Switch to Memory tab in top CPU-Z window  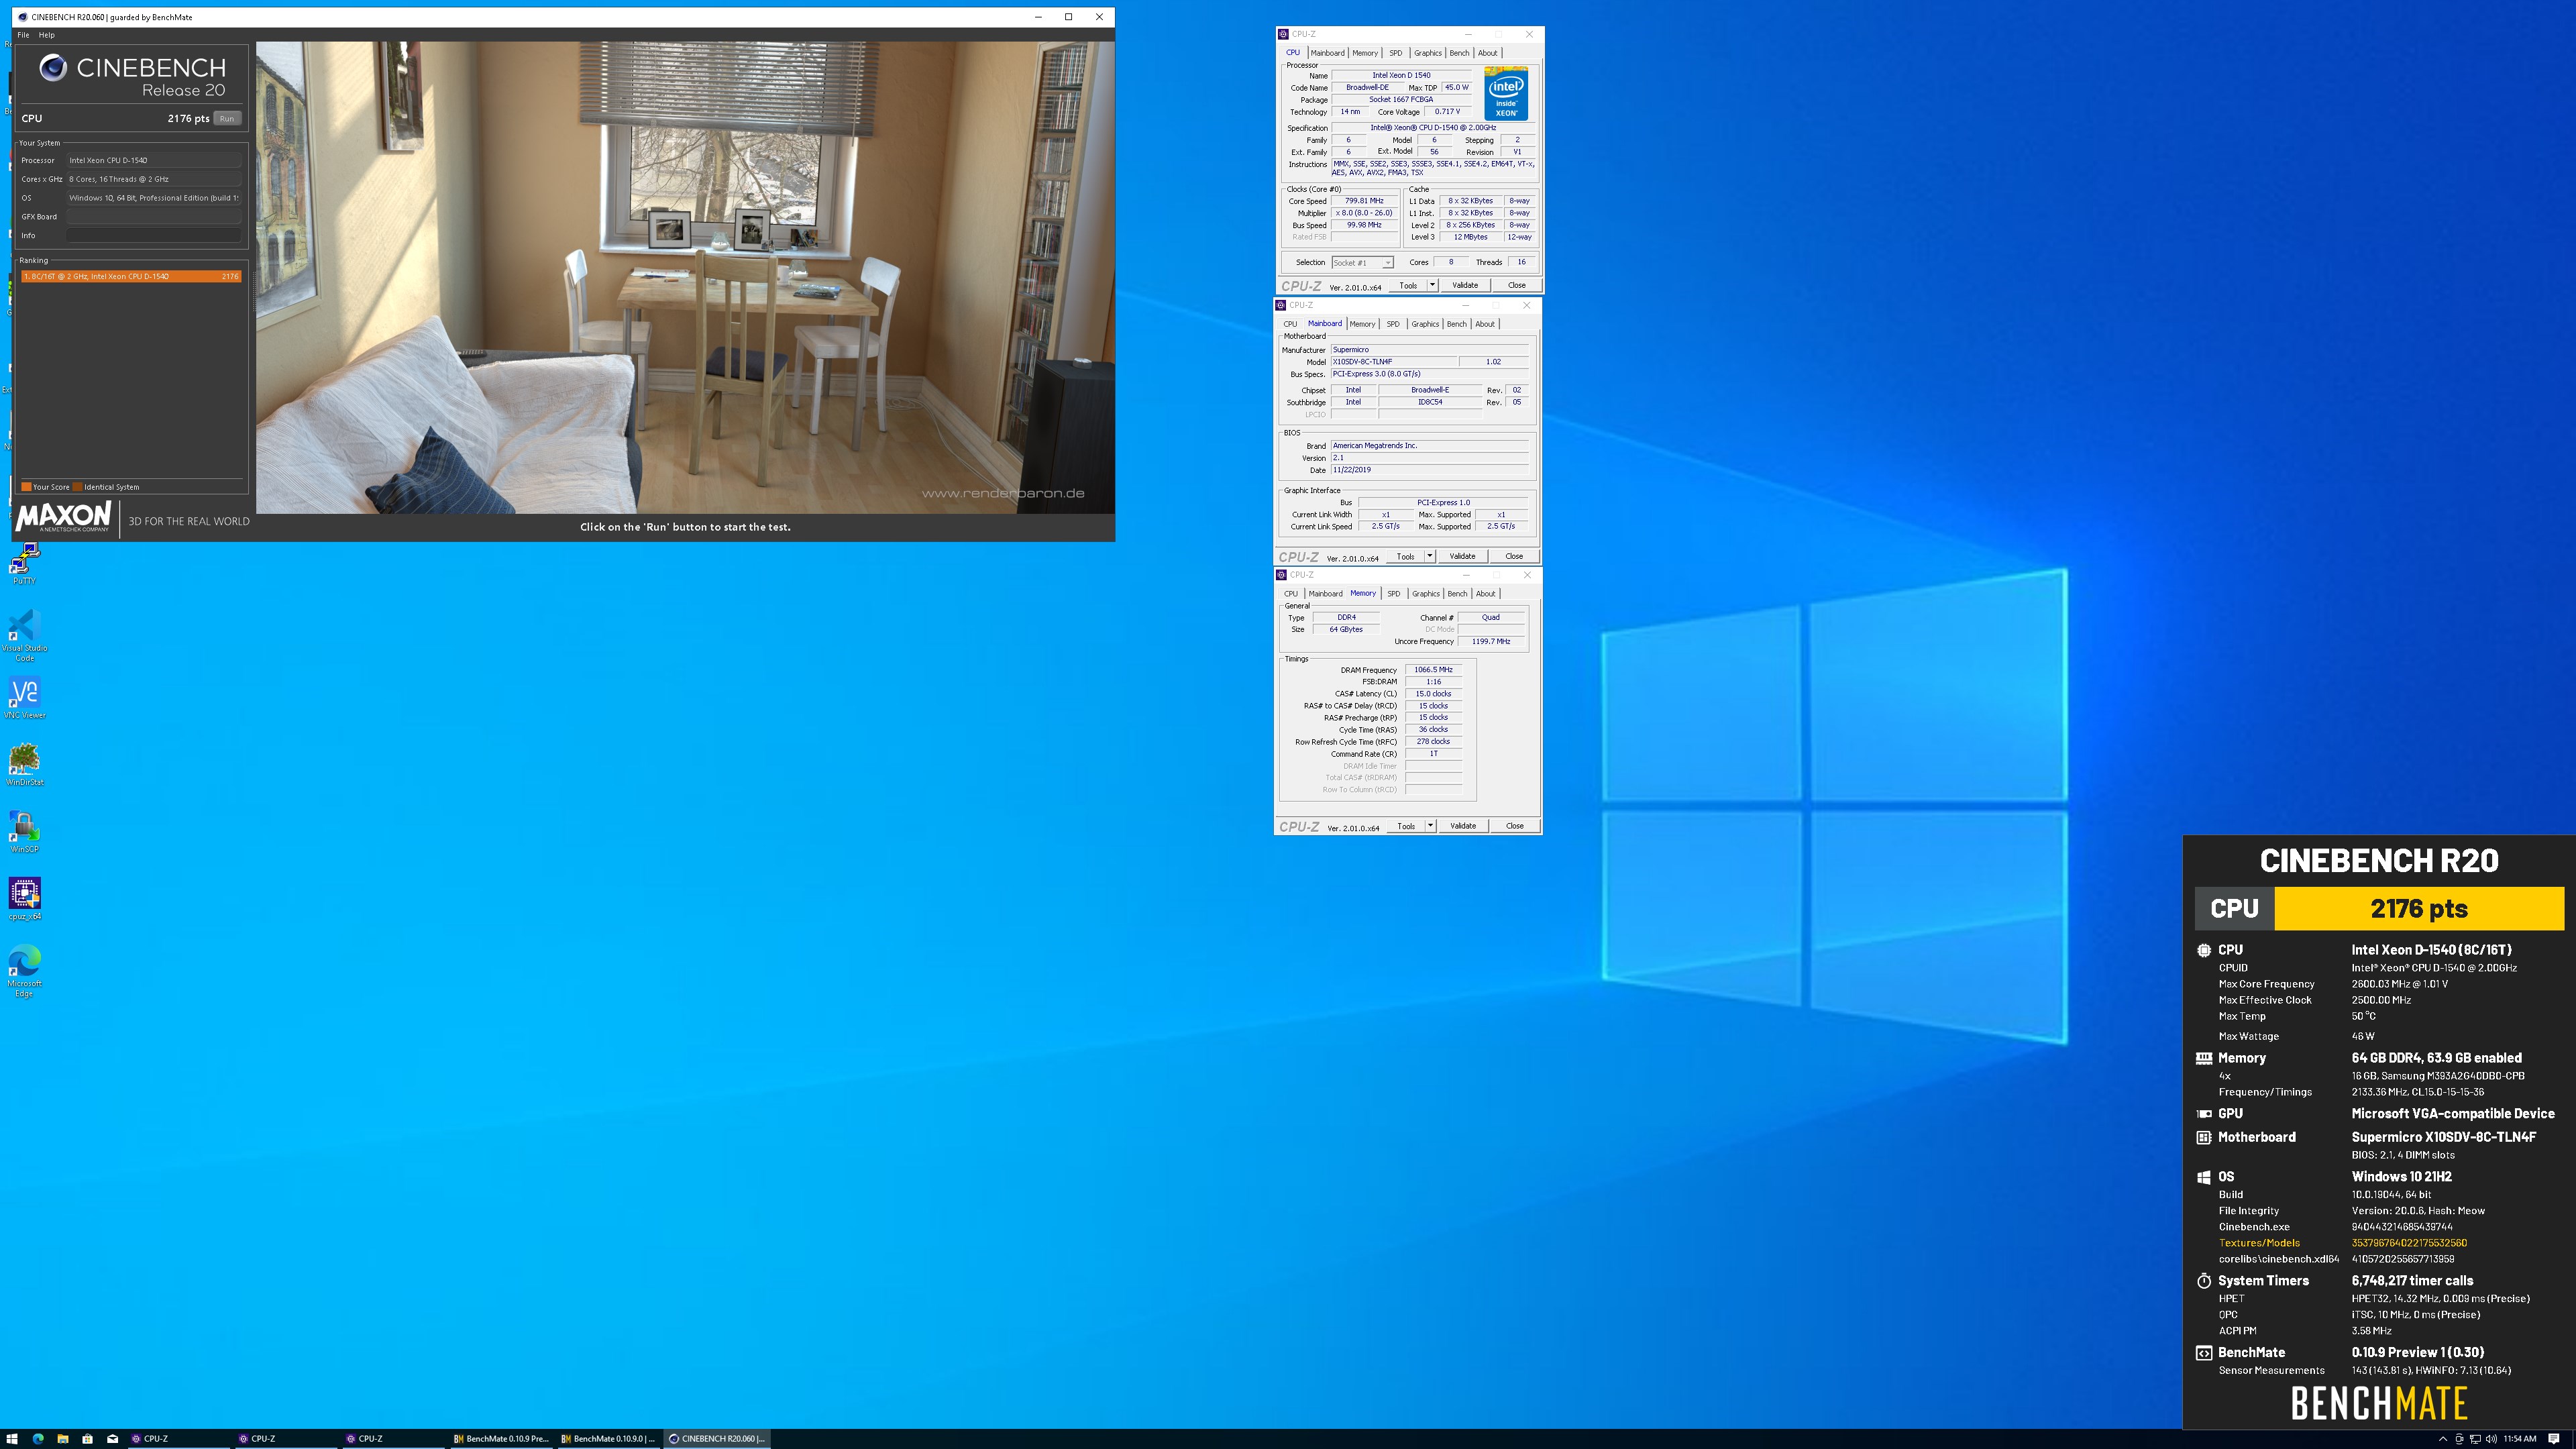click(x=1365, y=53)
